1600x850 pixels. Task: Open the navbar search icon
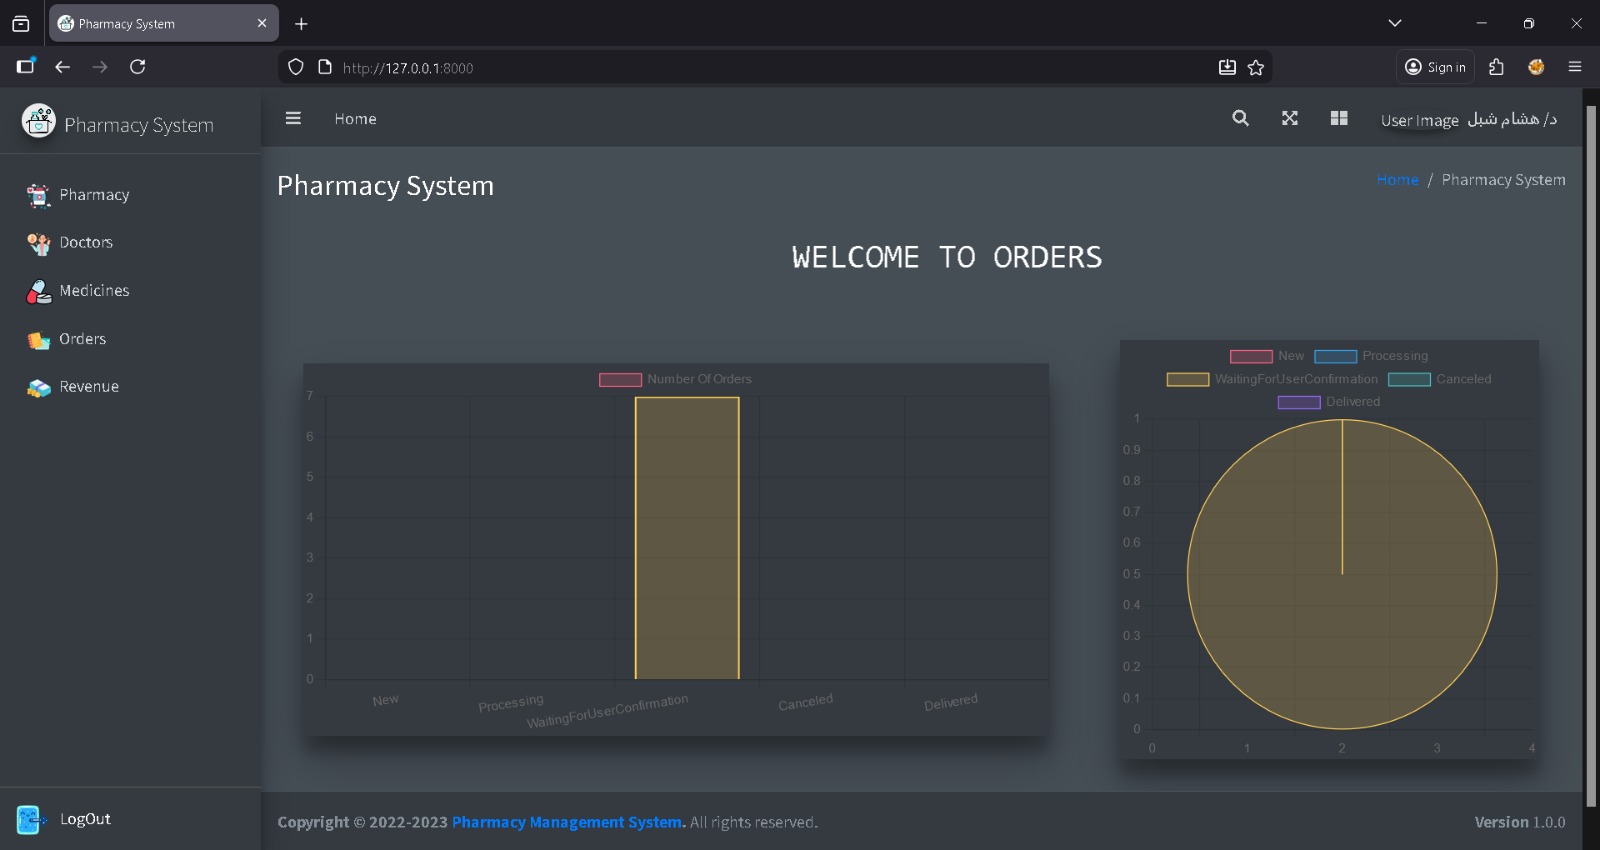tap(1240, 118)
